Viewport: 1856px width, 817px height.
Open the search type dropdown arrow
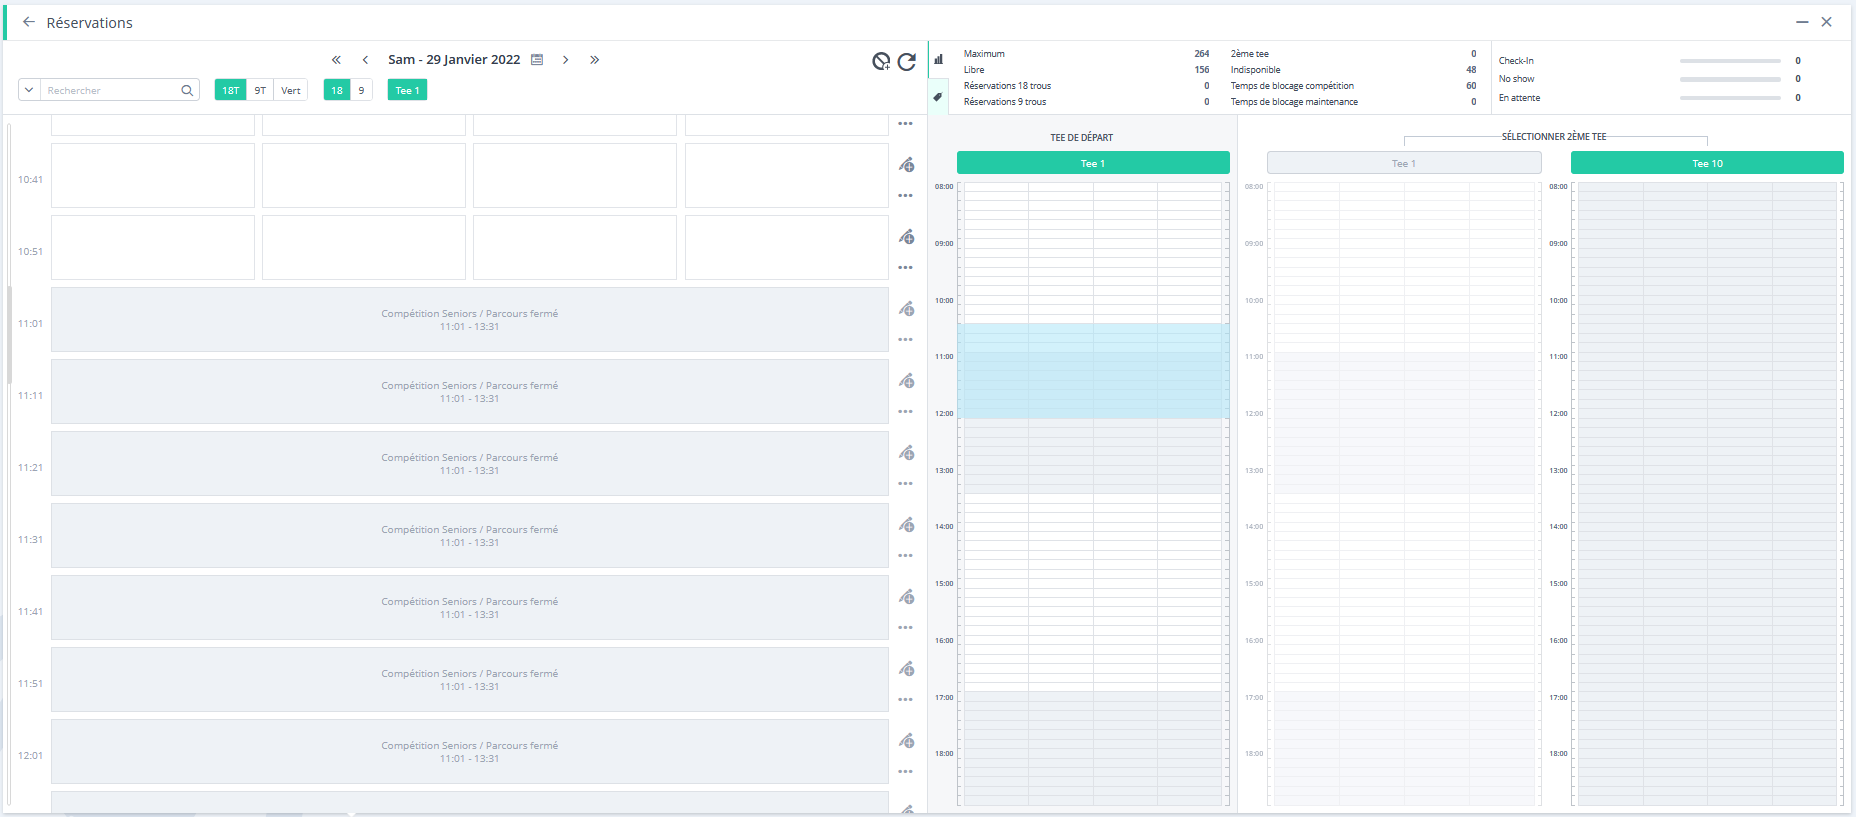tap(29, 90)
